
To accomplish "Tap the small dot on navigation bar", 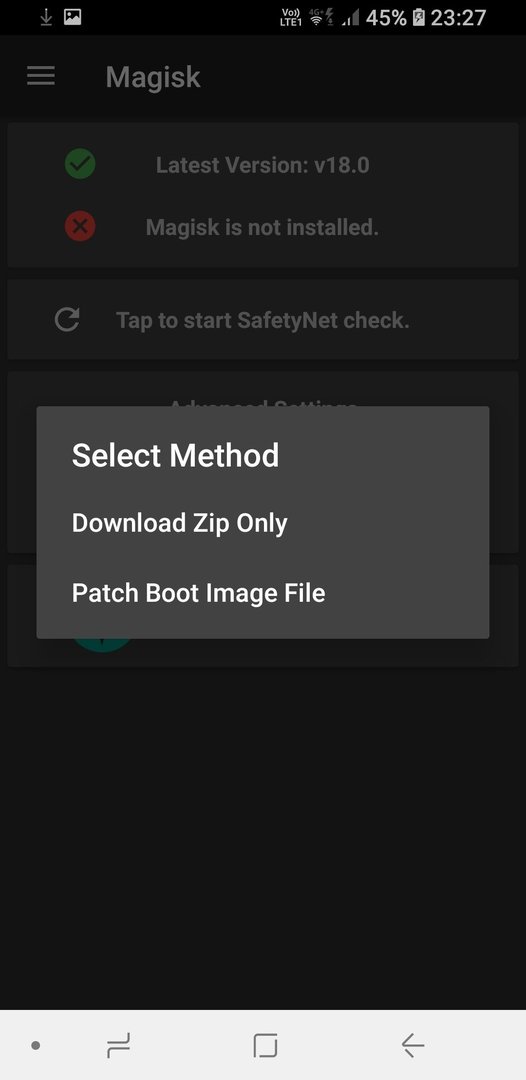I will tap(36, 1046).
